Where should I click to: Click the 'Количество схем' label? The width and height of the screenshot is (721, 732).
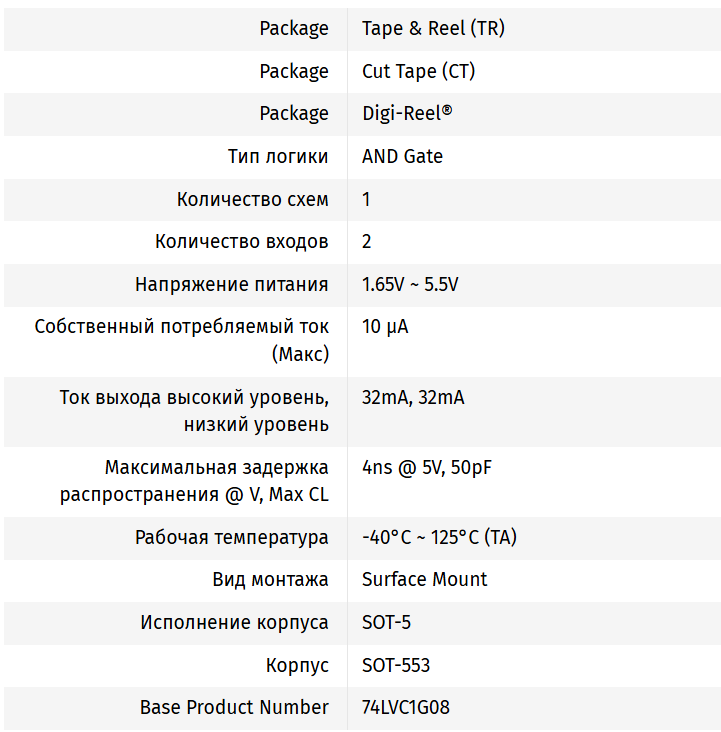pyautogui.click(x=252, y=200)
